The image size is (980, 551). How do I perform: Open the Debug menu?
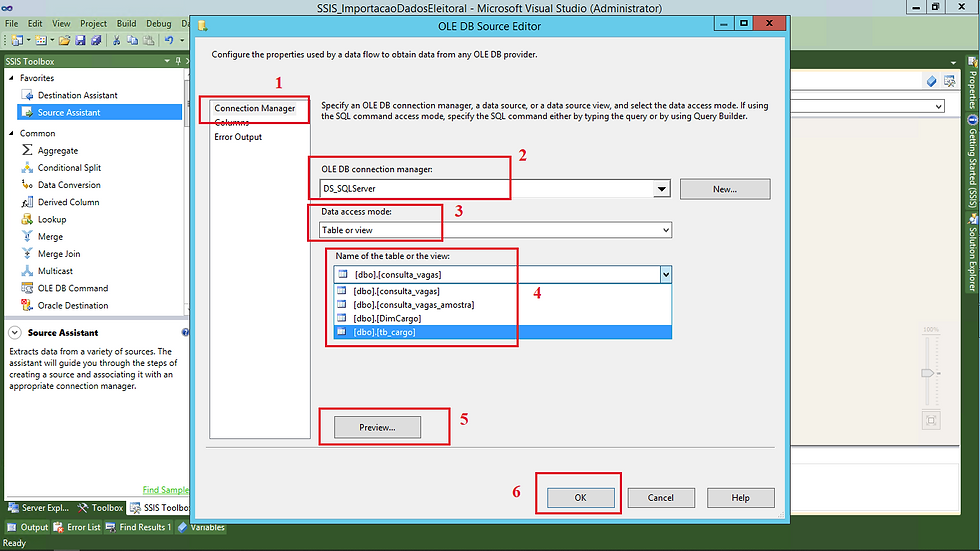[159, 24]
